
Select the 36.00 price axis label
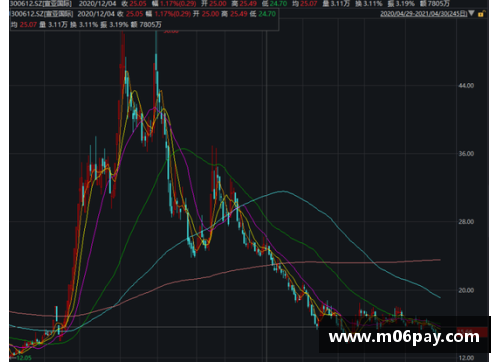[x=466, y=154]
